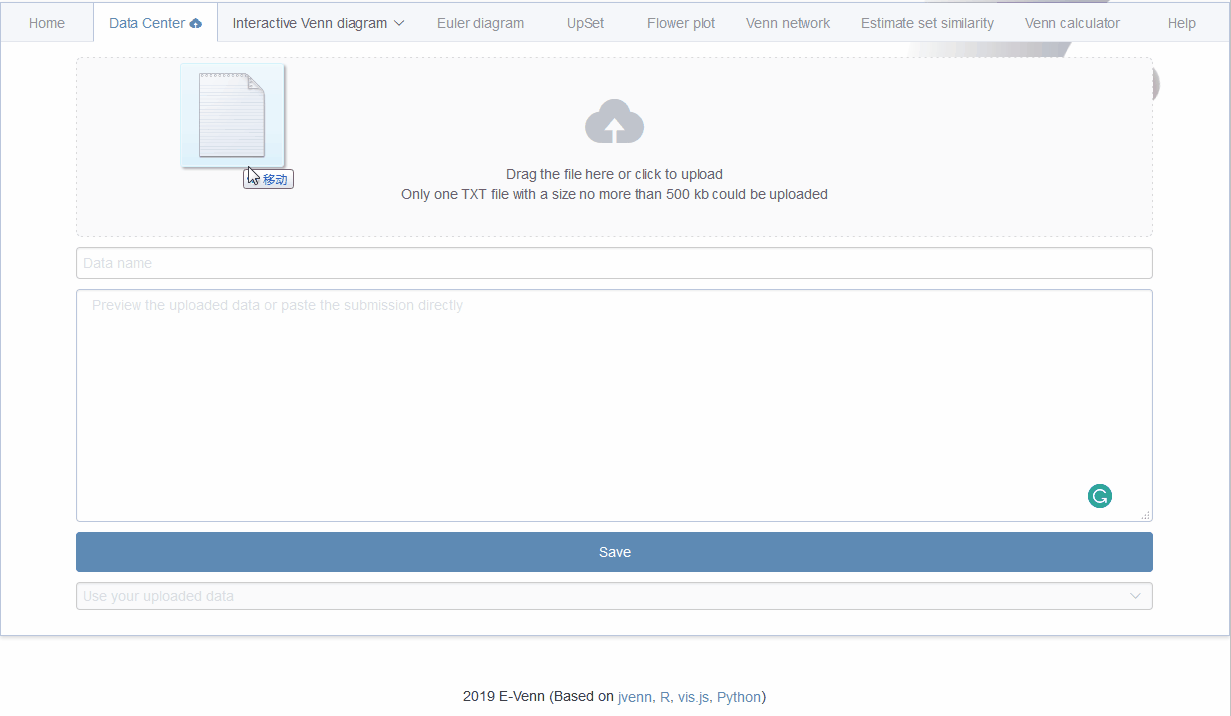The height and width of the screenshot is (716, 1231).
Task: Click the cloud upload icon in drop zone
Action: (614, 122)
